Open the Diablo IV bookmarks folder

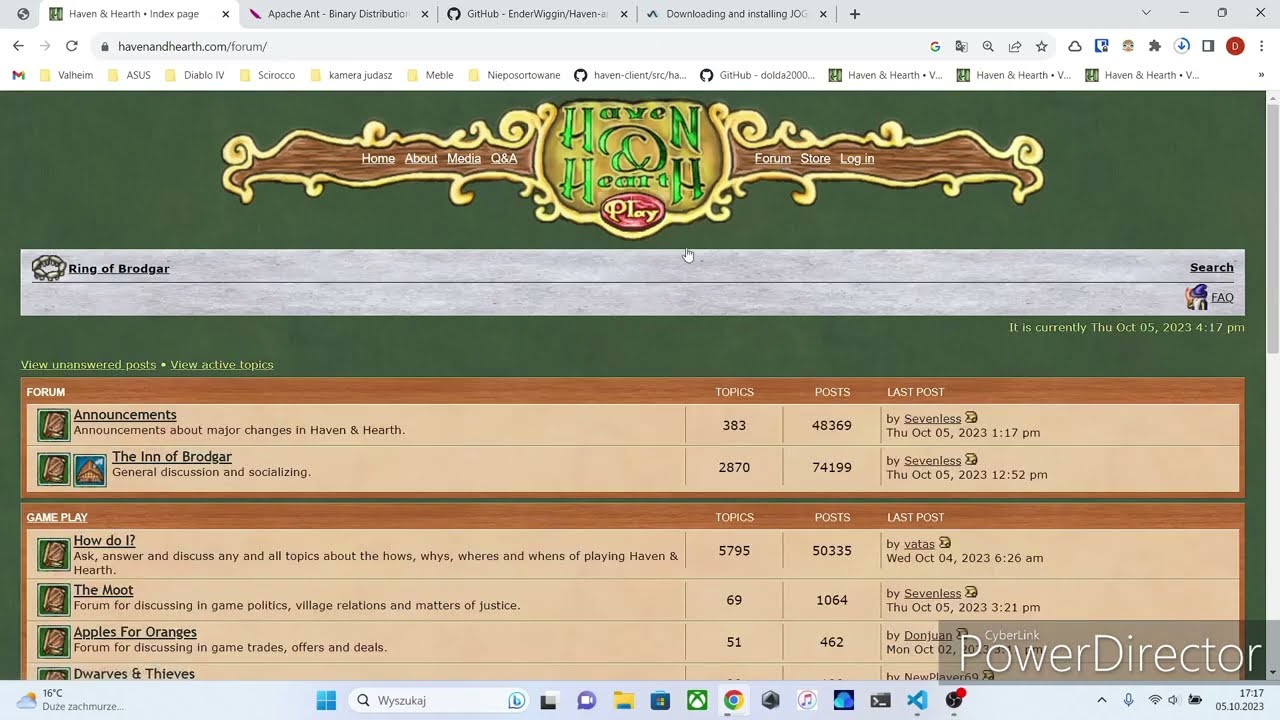pos(194,75)
